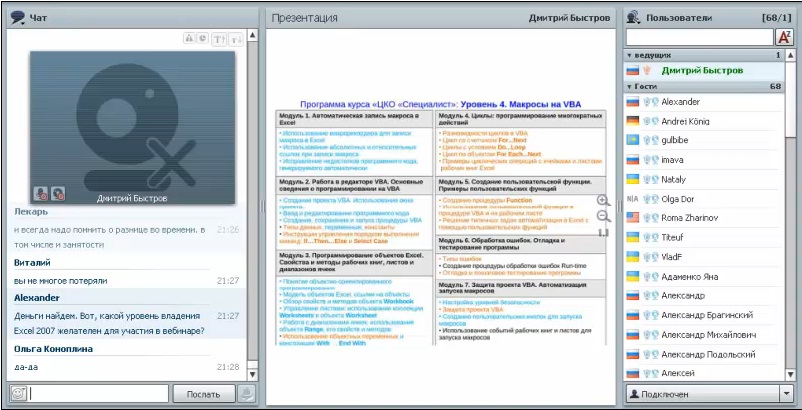Viewport: 802px width, 410px height.
Task: Click the second status icon in Алексей's row
Action: tap(655, 374)
